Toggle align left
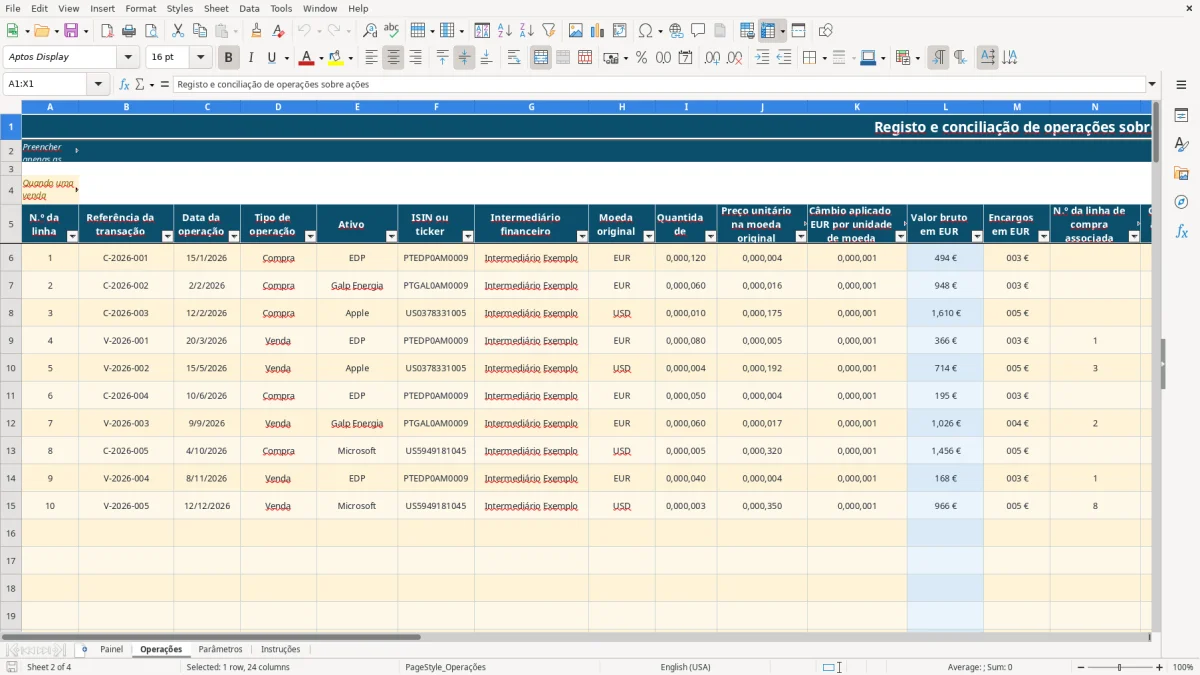The image size is (1200, 675). click(371, 58)
